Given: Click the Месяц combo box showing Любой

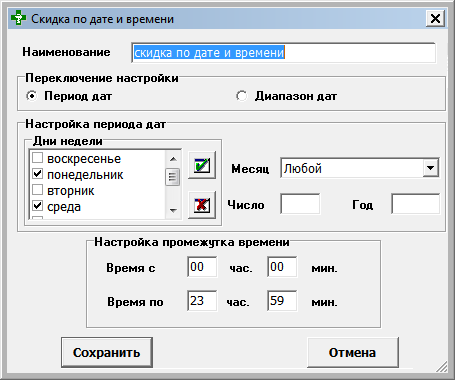Looking at the screenshot, I should coord(360,168).
